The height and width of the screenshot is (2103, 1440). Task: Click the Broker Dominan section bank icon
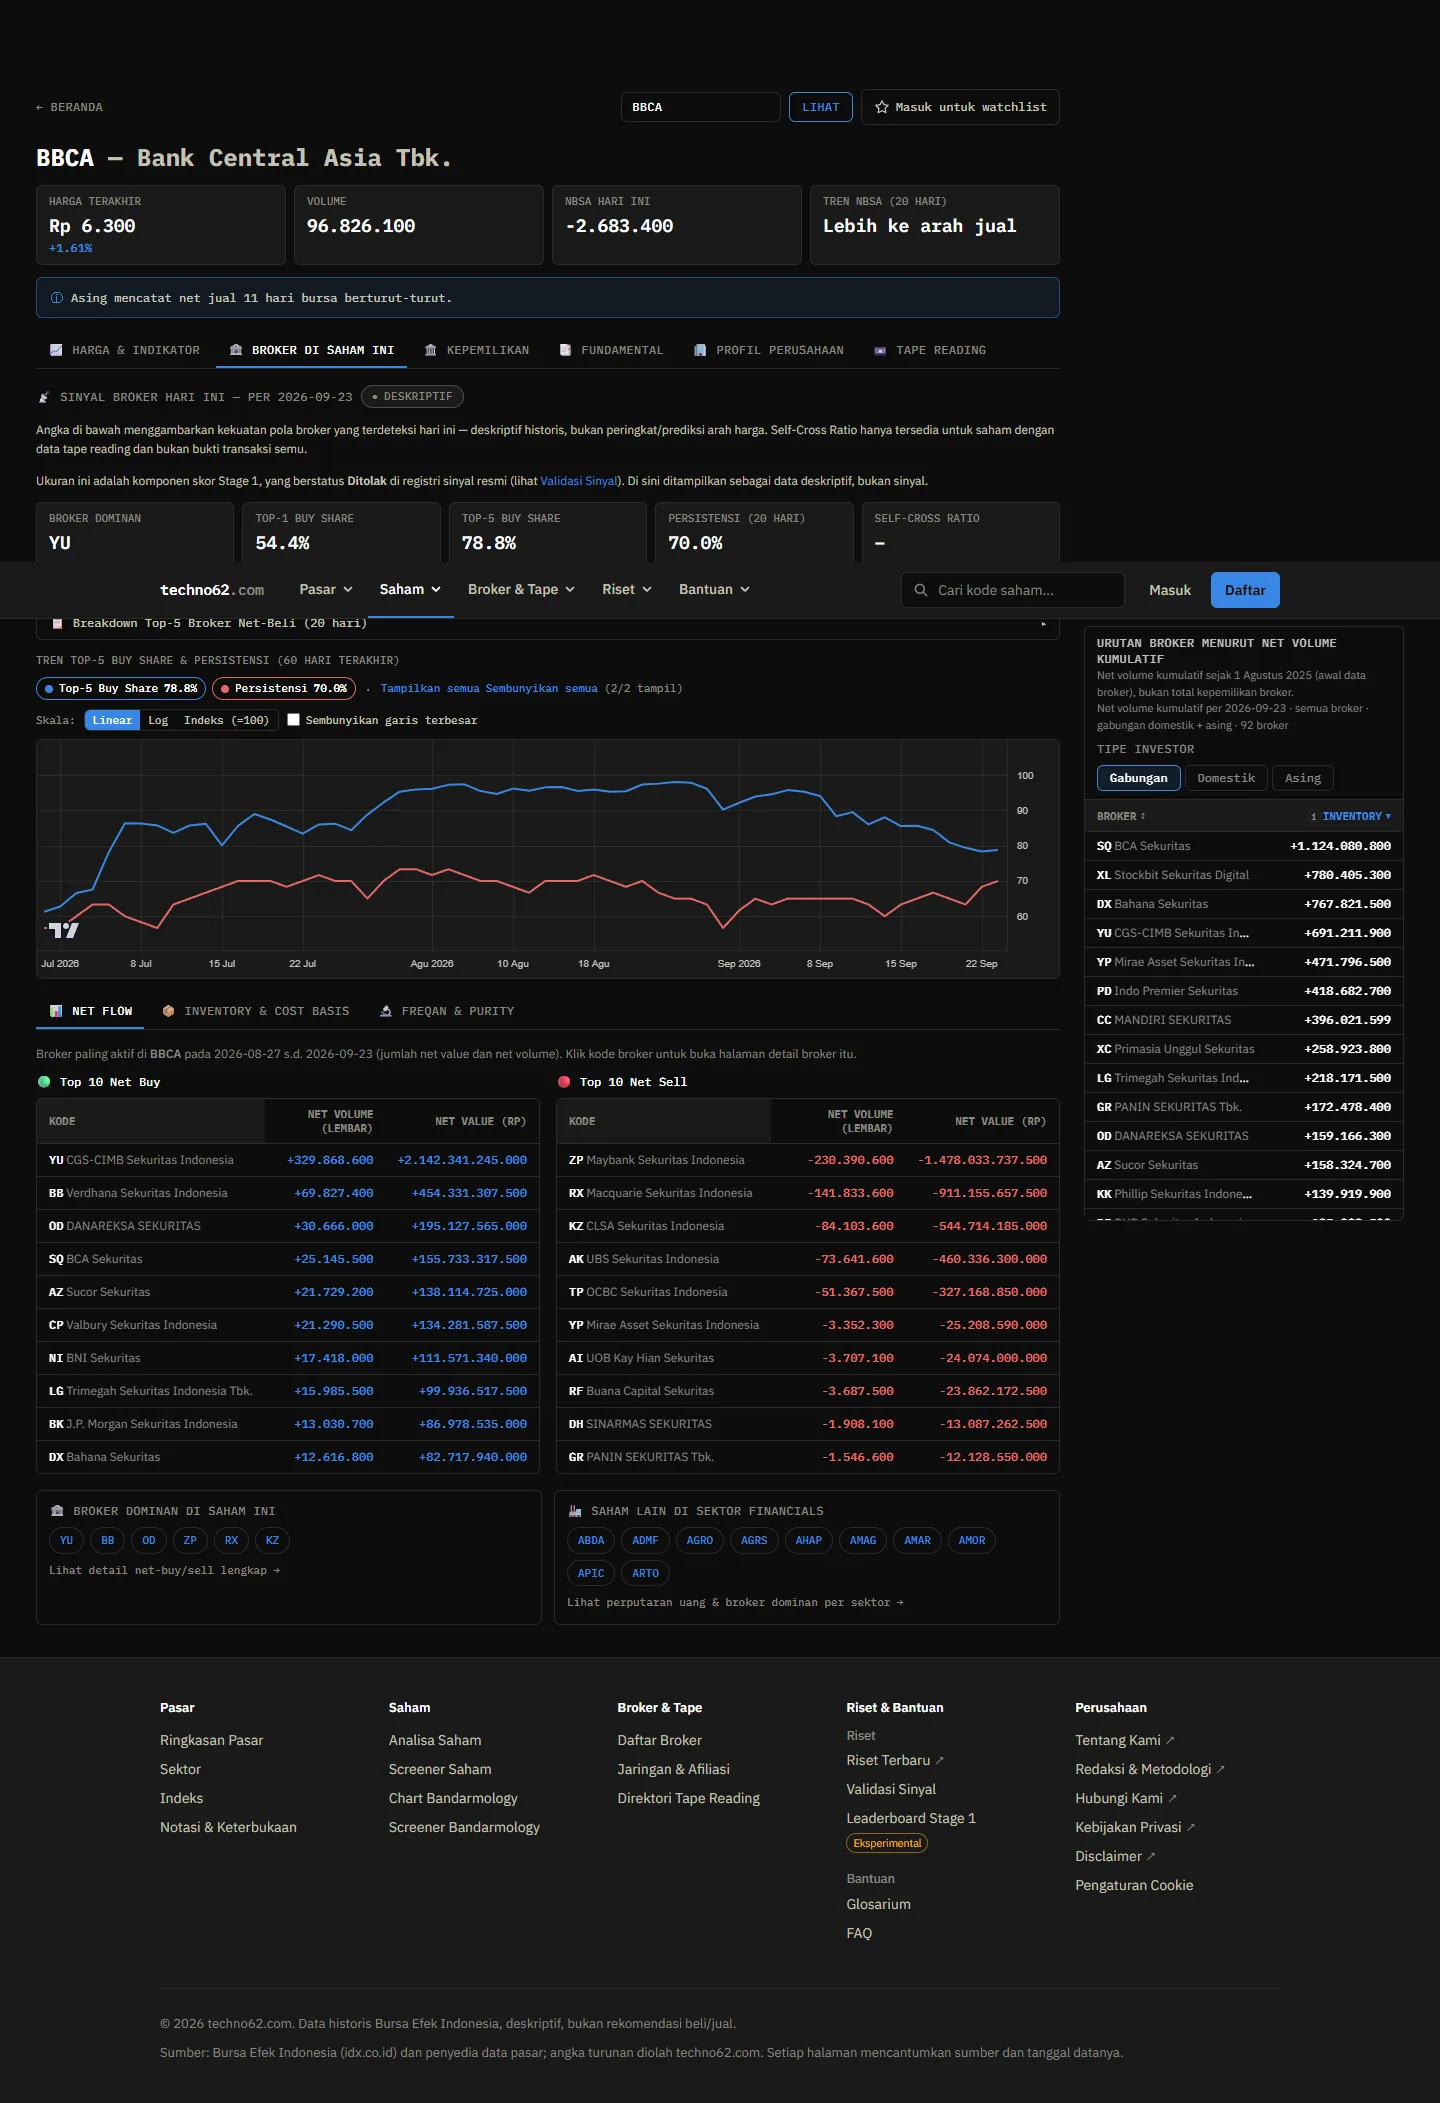57,1511
